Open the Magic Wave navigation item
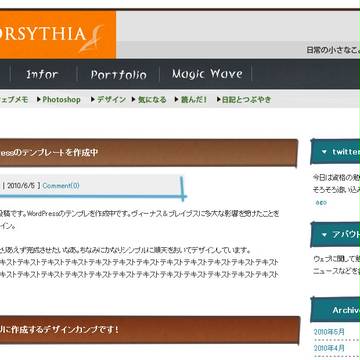This screenshot has height=360, width=360. 207,74
